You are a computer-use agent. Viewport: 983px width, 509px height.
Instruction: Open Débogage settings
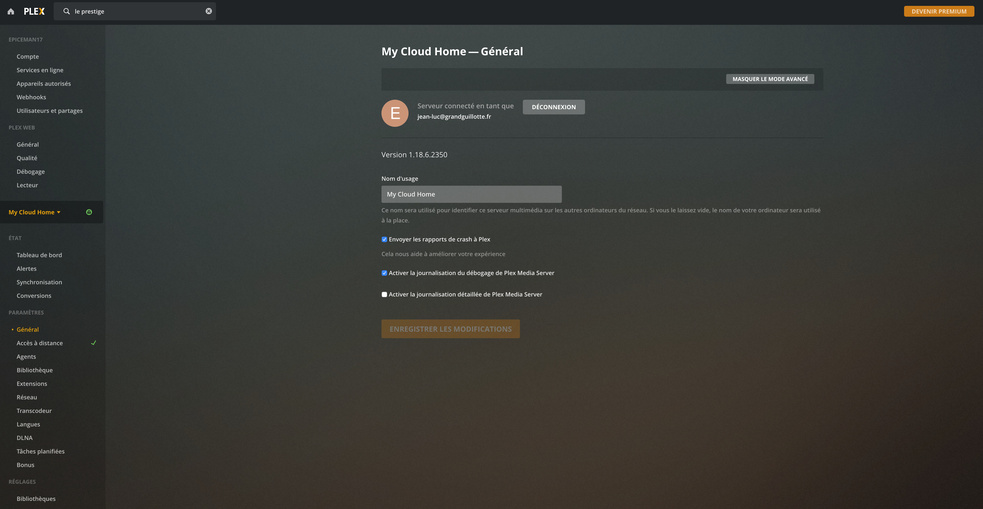[x=31, y=172]
